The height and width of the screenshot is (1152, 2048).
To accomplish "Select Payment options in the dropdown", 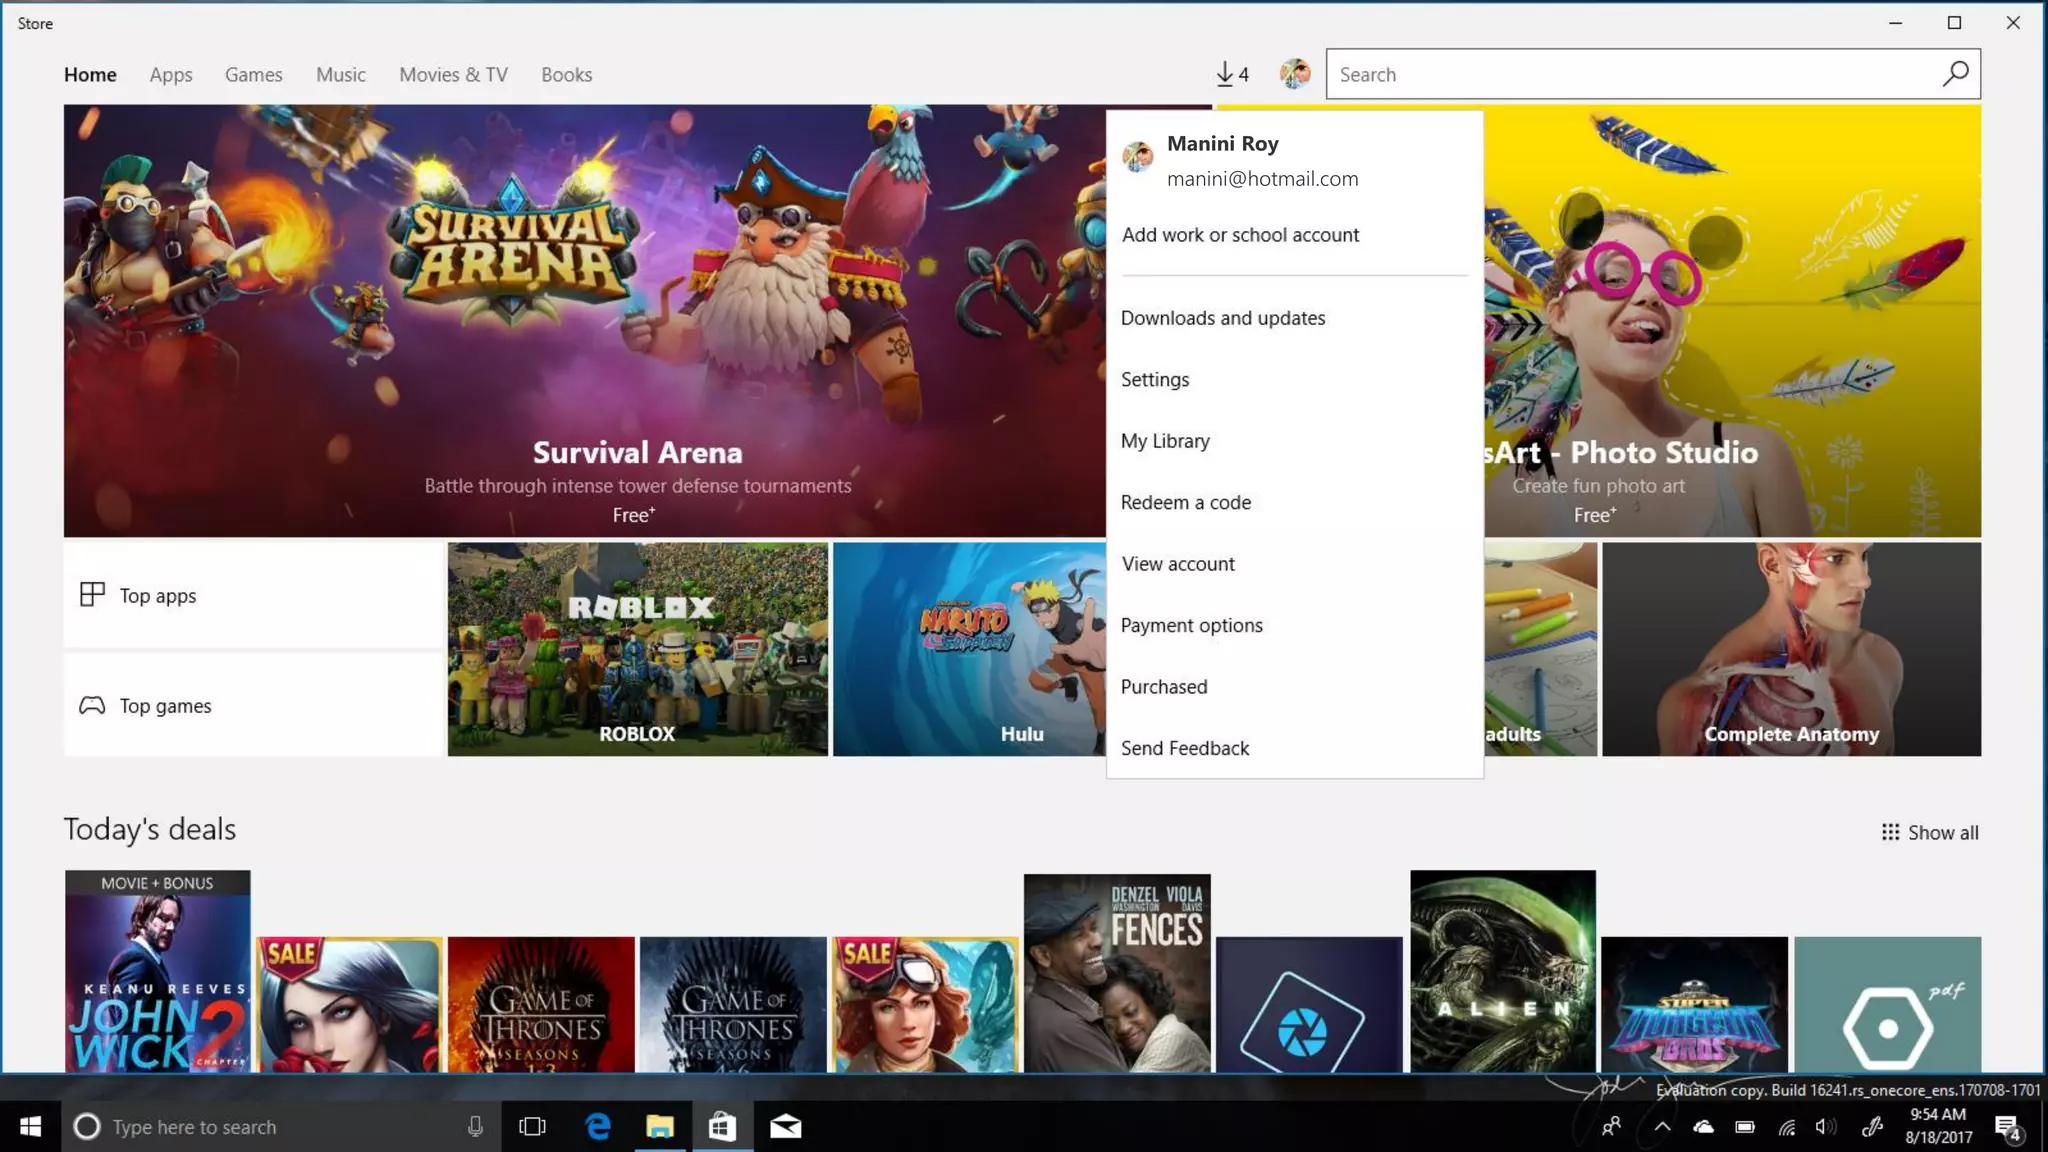I will [x=1191, y=626].
